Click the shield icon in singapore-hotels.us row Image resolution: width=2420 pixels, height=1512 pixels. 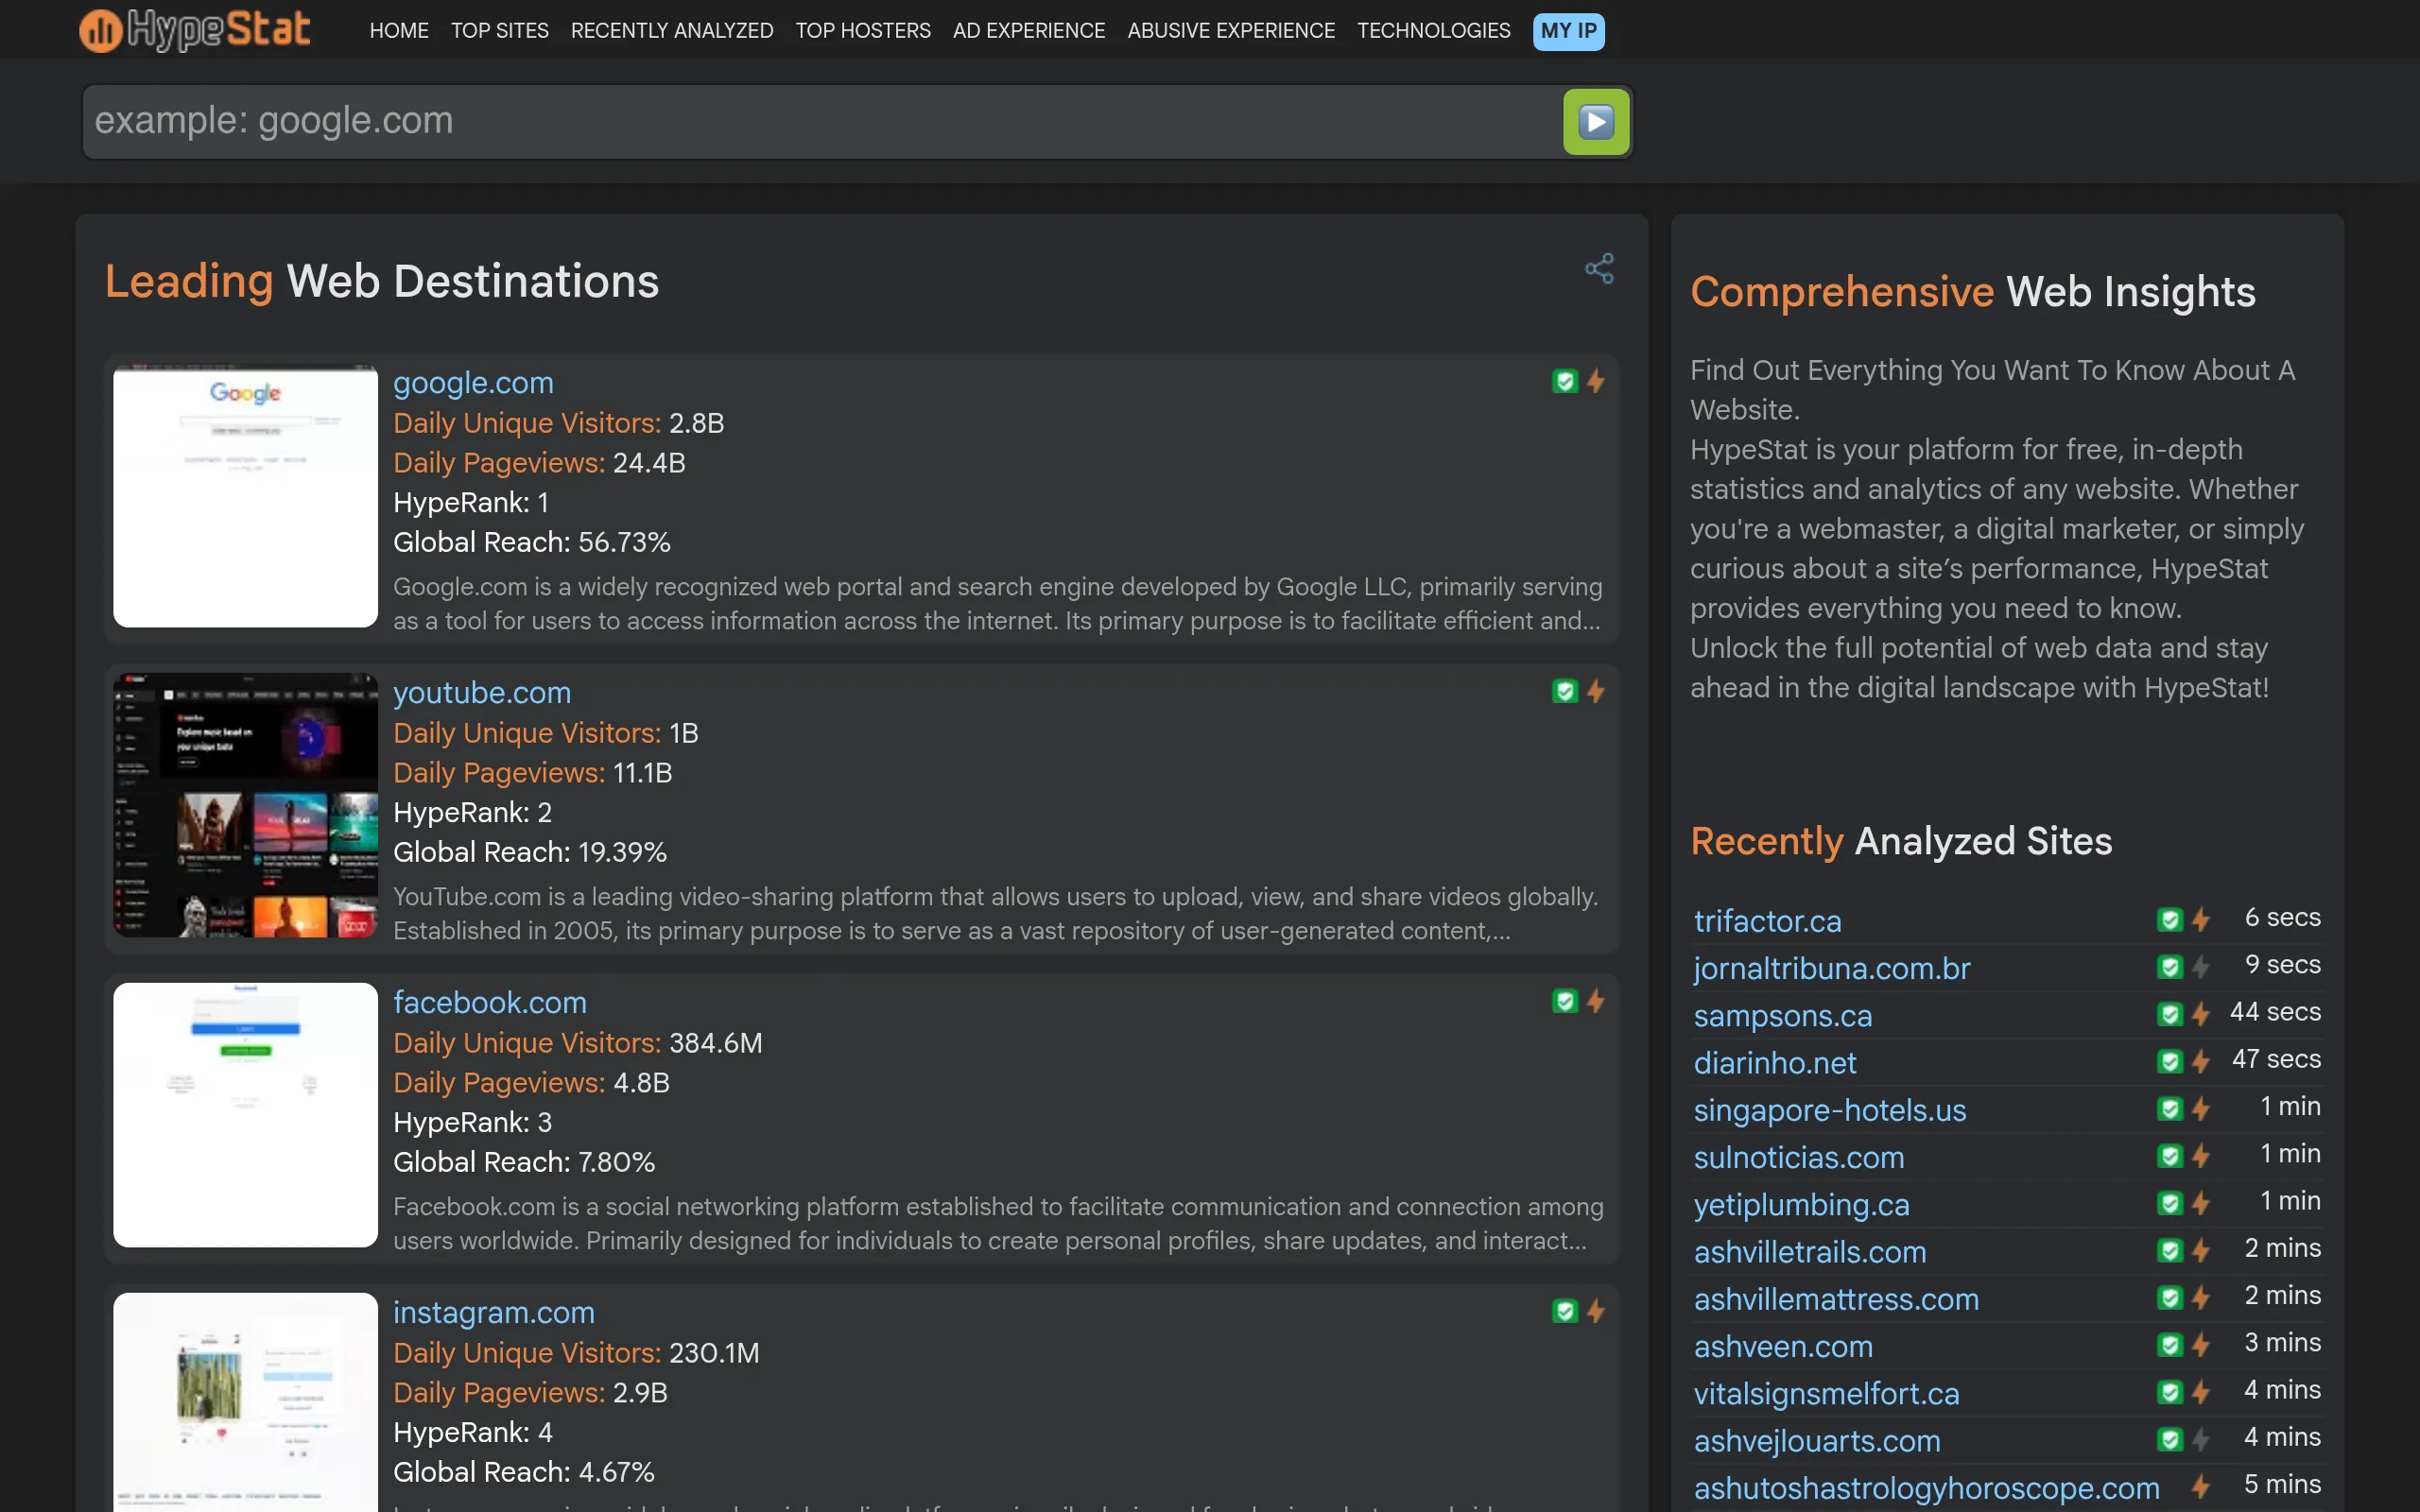click(x=2169, y=1109)
